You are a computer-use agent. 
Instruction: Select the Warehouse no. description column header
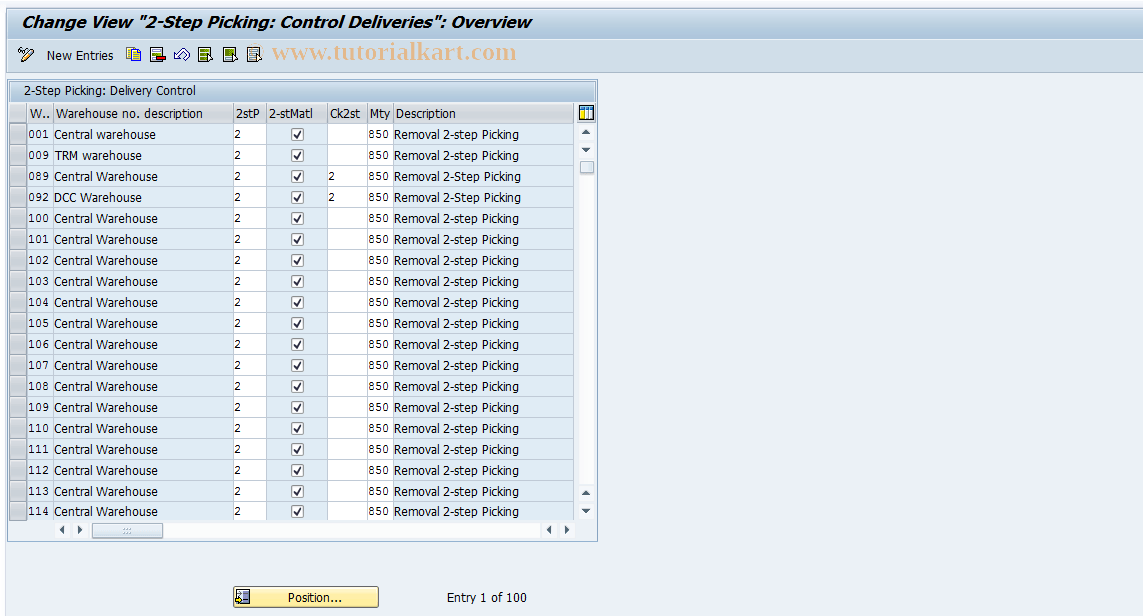[x=141, y=113]
